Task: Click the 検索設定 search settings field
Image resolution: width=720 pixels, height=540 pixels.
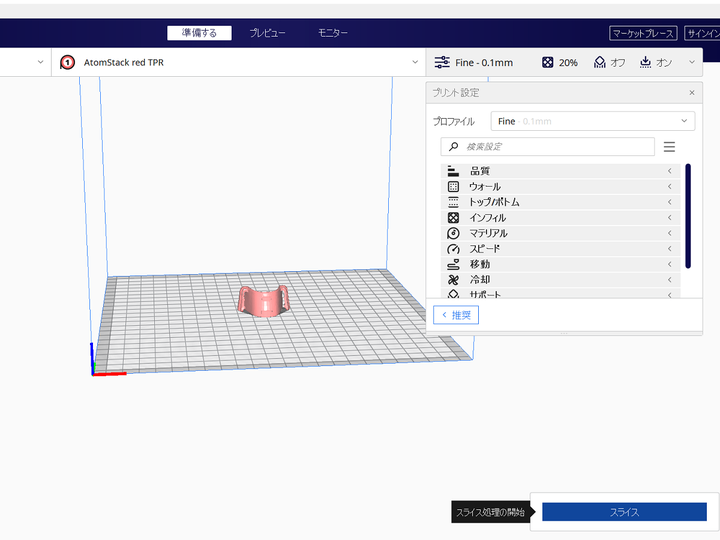Action: click(x=547, y=147)
